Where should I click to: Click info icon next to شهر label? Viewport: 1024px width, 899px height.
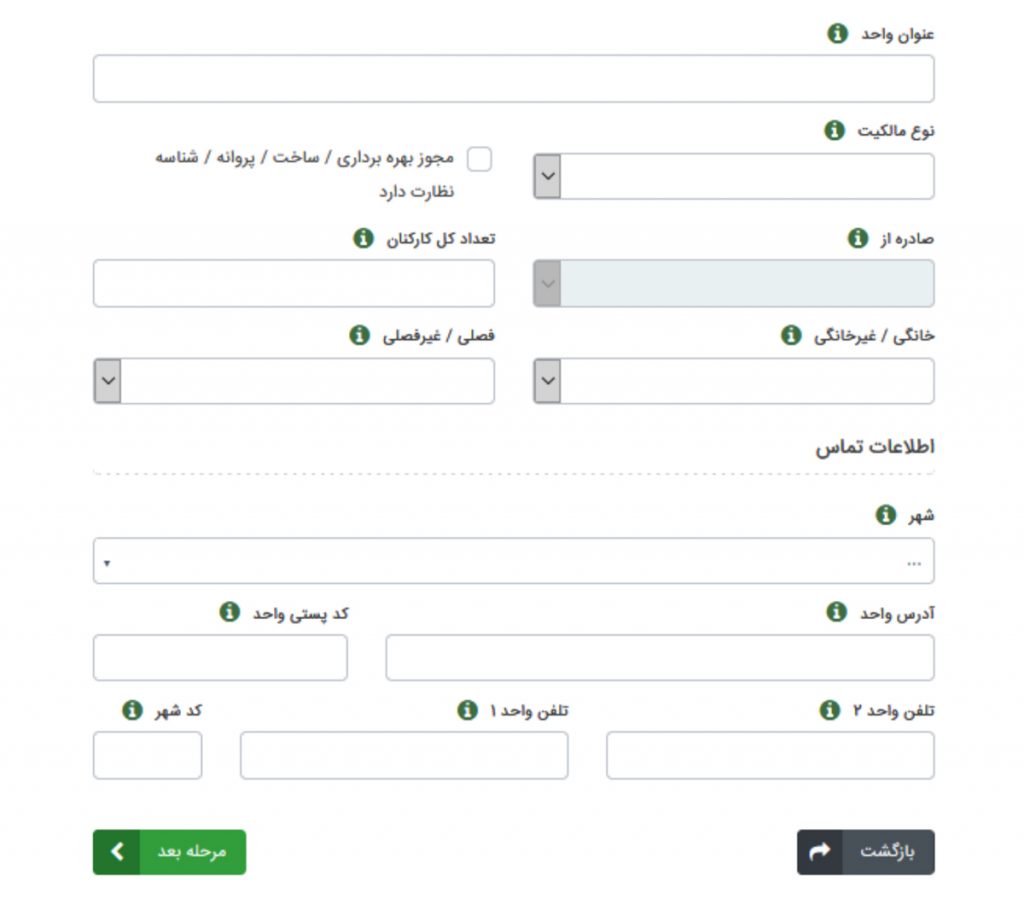[x=885, y=515]
